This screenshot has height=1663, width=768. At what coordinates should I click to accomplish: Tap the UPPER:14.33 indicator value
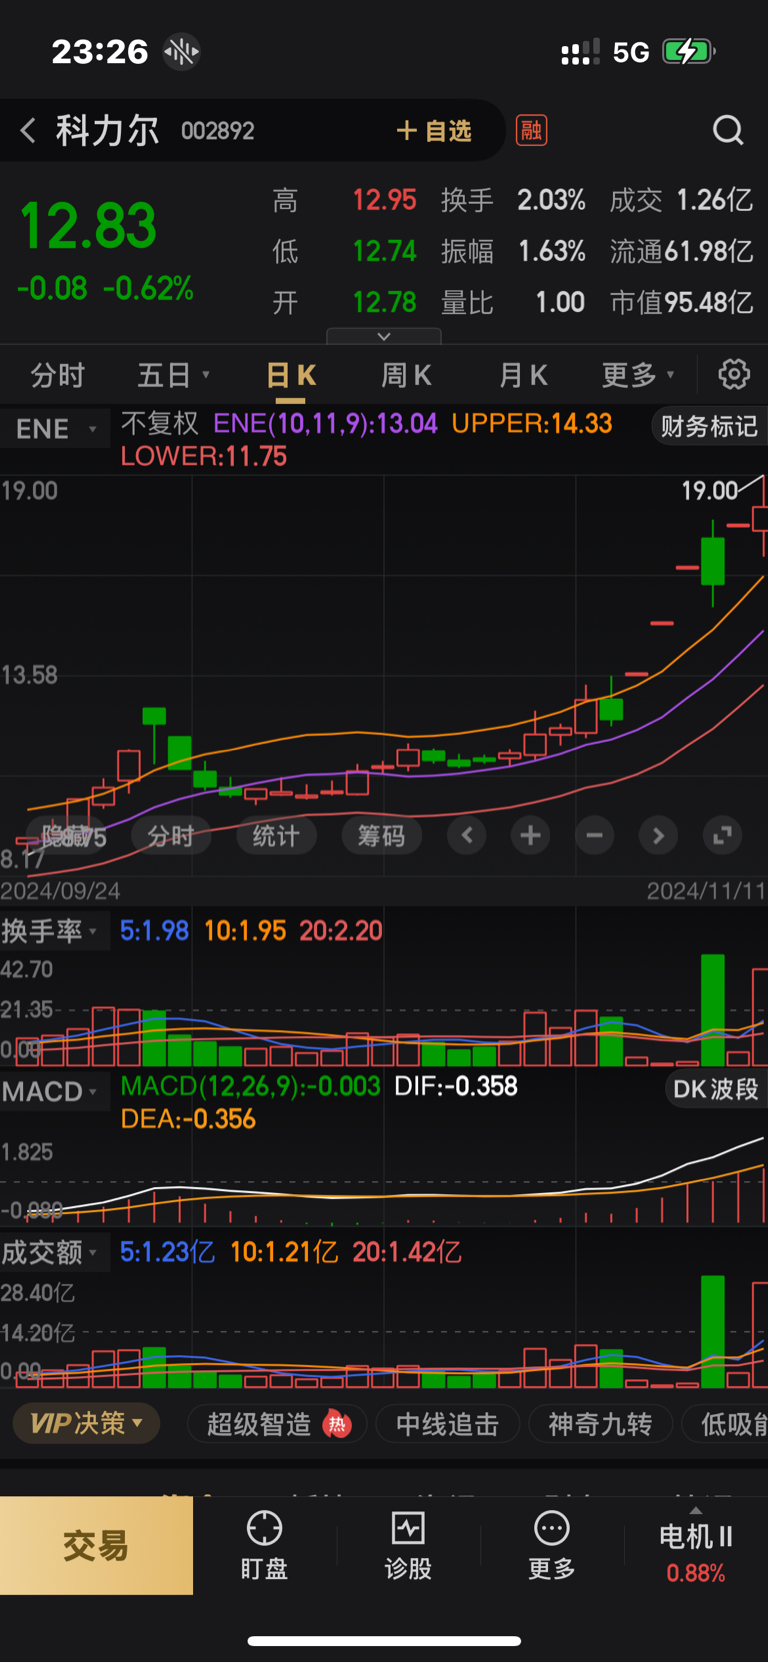pos(532,424)
